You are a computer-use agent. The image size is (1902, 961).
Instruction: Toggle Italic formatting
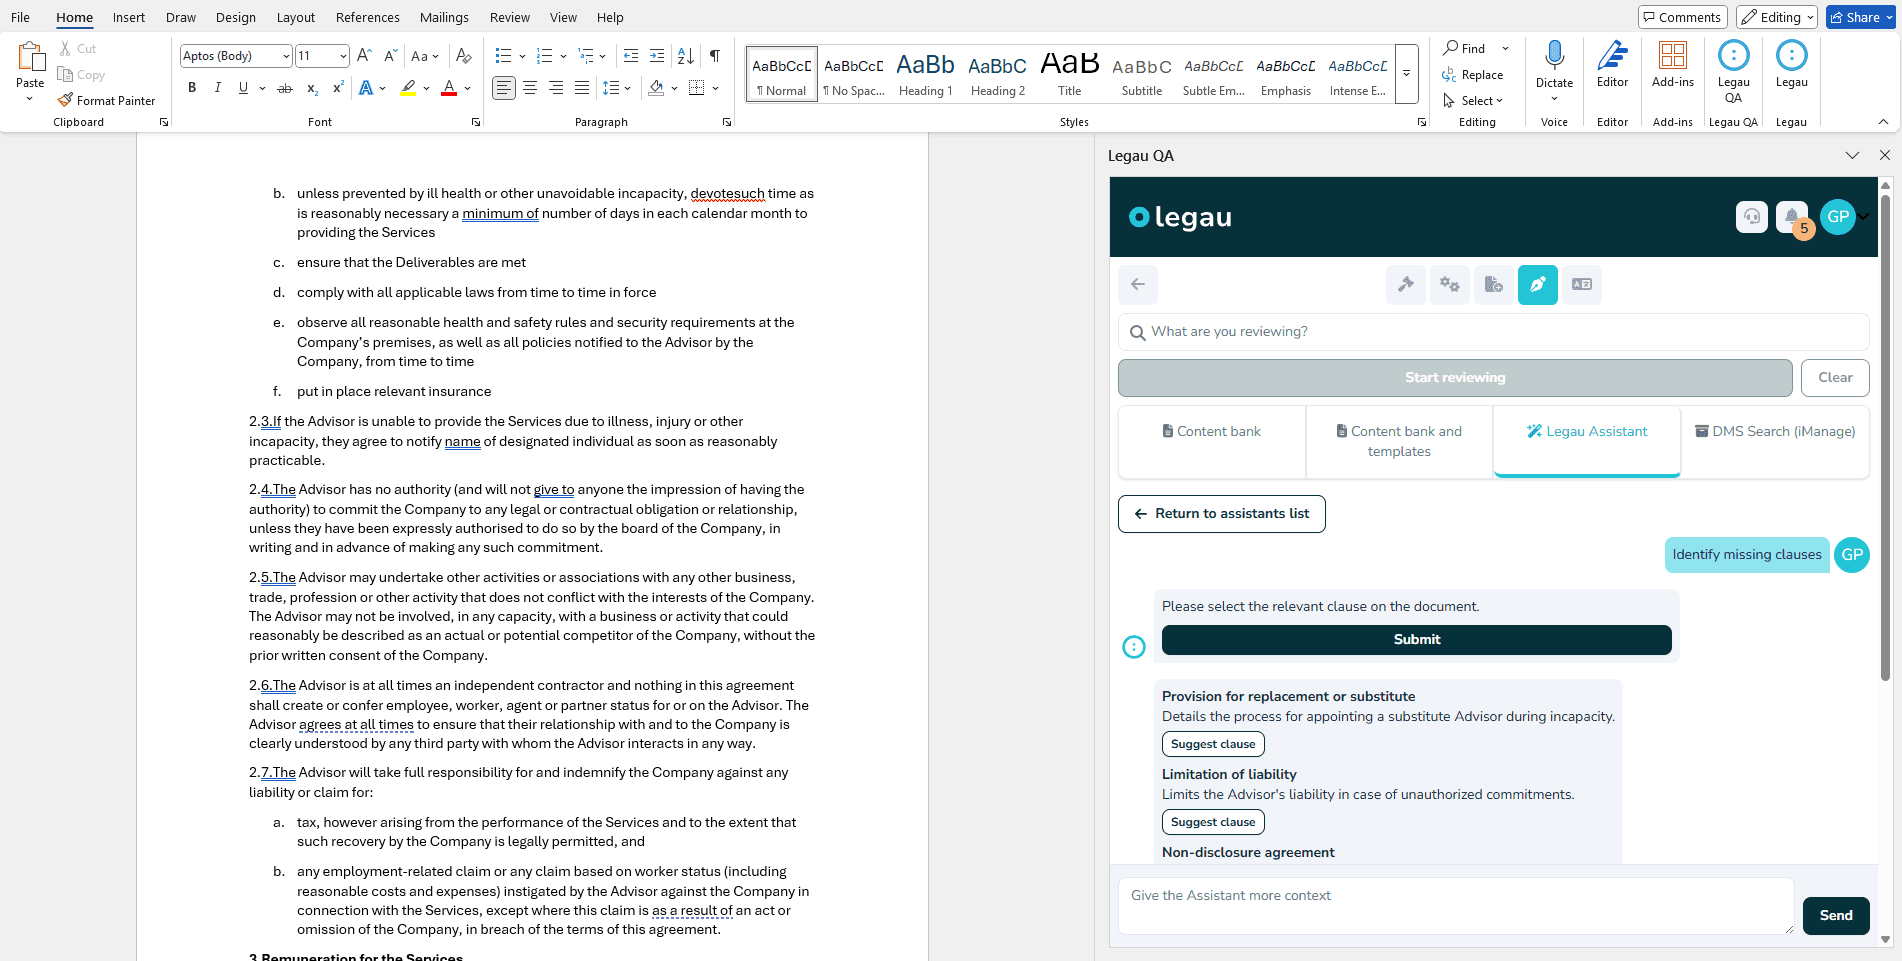[218, 88]
